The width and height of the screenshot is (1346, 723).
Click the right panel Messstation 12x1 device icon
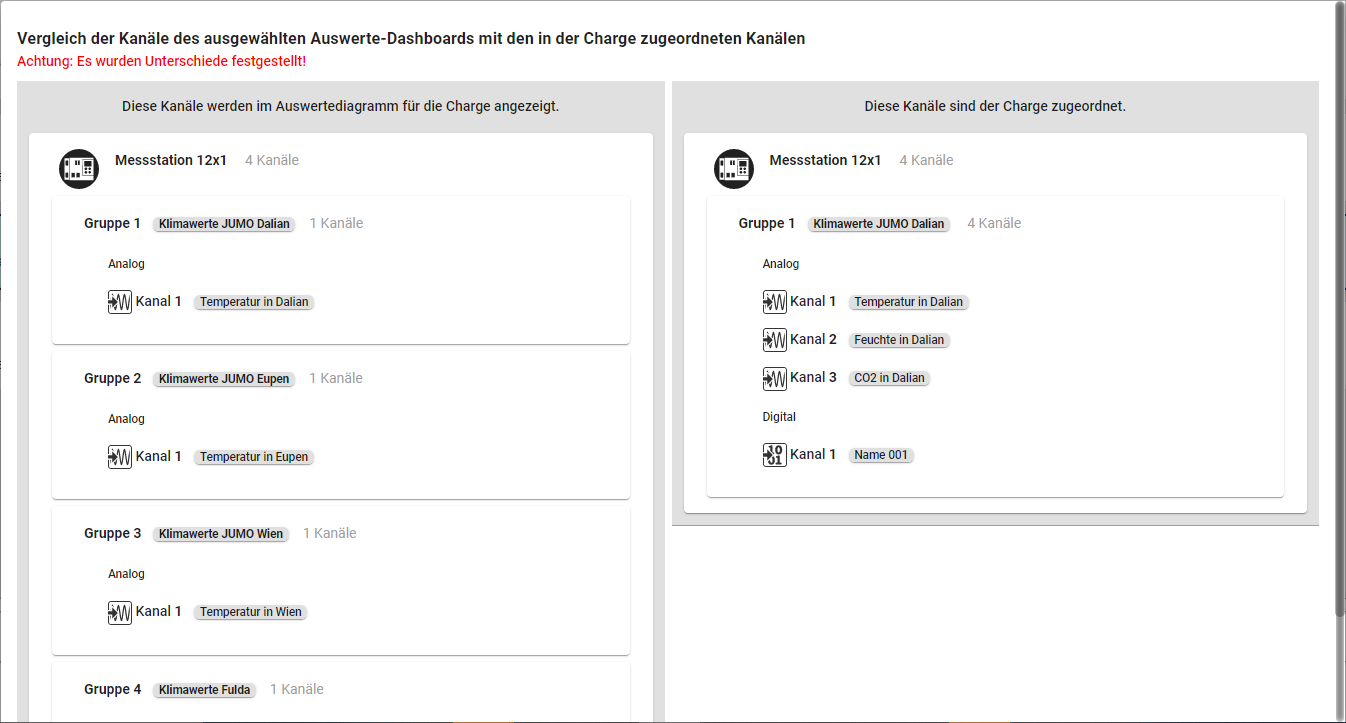tap(734, 168)
